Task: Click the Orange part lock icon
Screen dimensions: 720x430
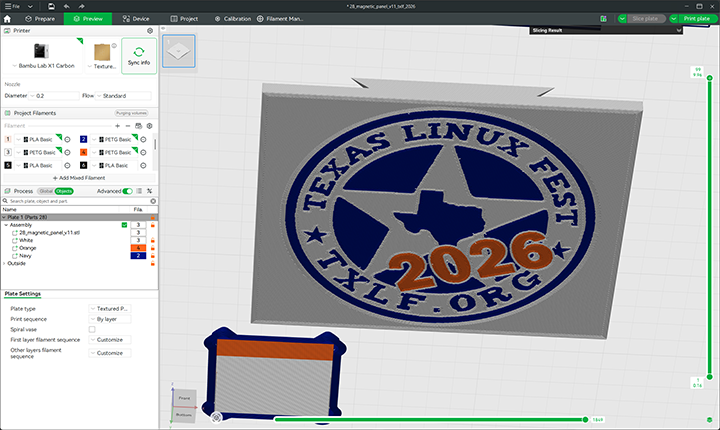Action: click(x=152, y=248)
